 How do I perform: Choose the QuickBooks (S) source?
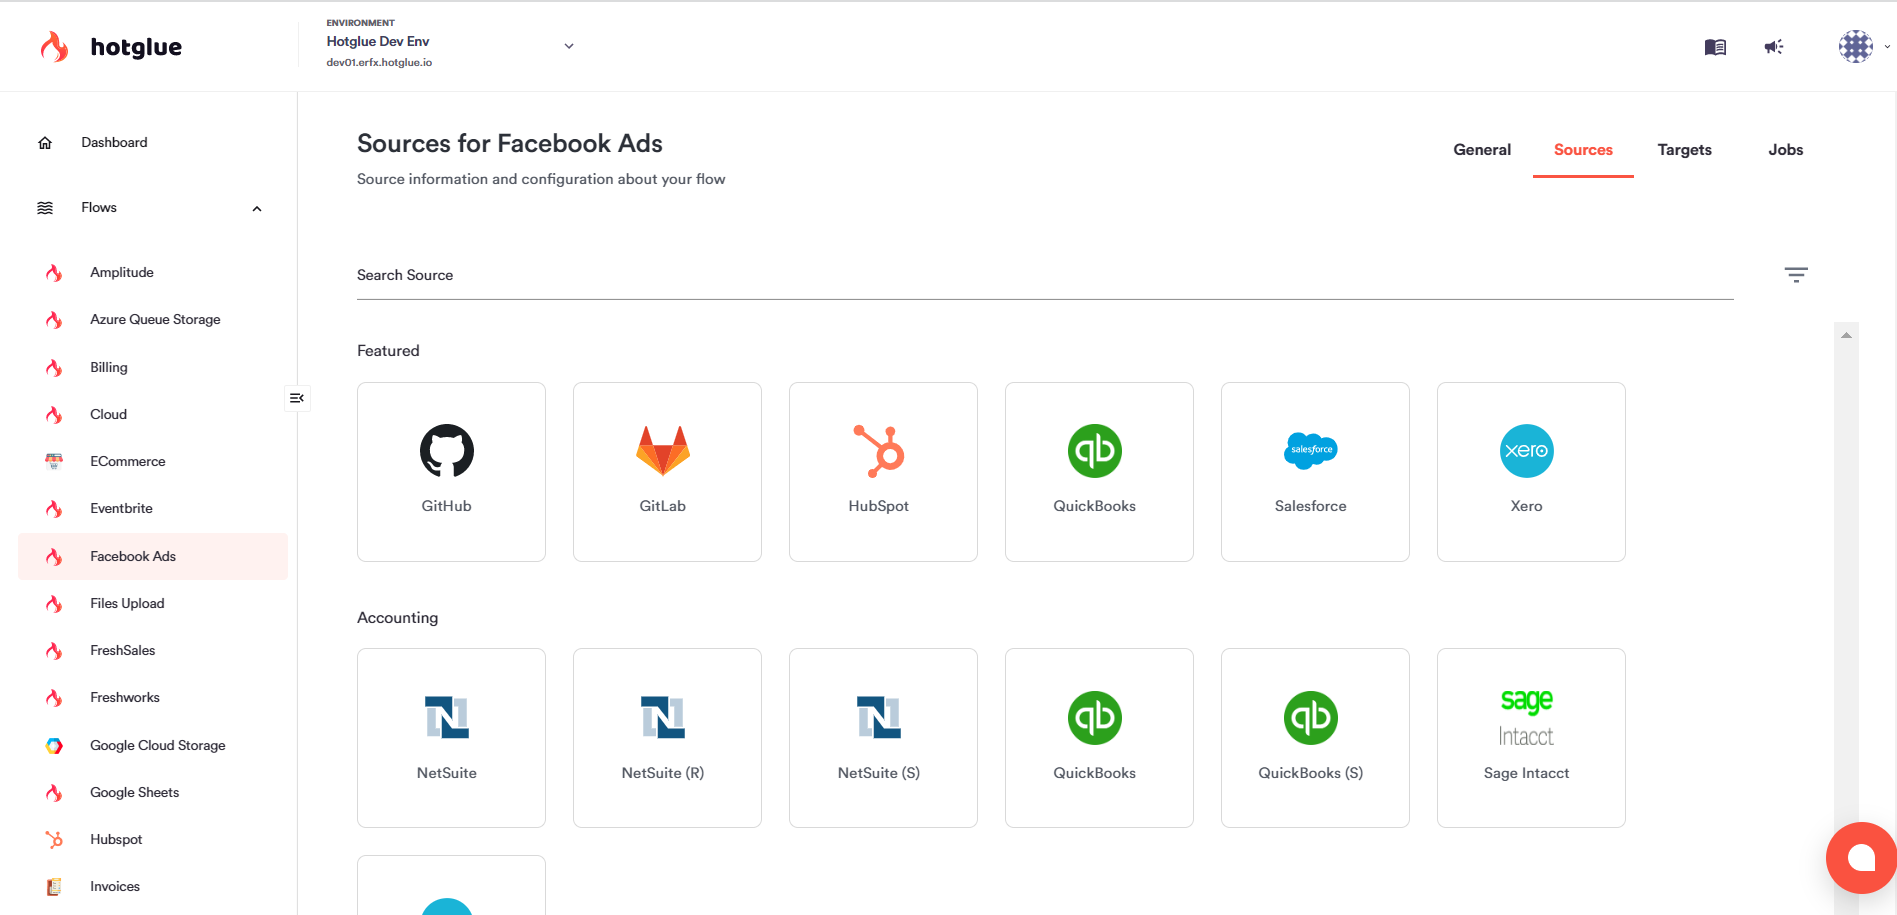click(1315, 738)
